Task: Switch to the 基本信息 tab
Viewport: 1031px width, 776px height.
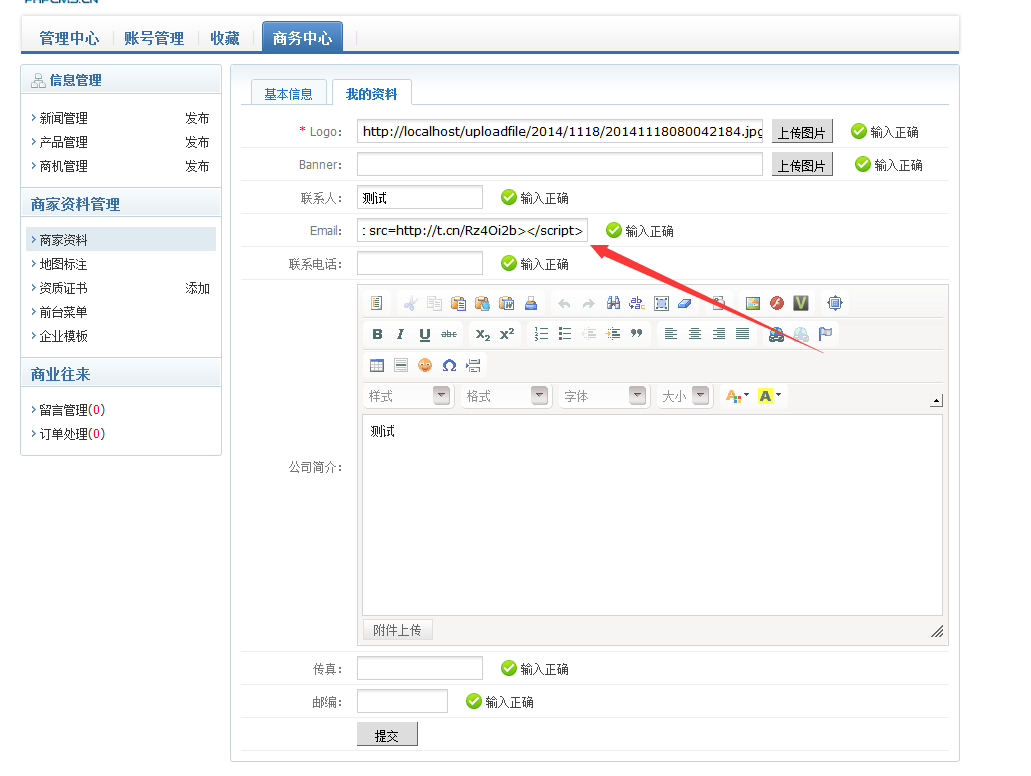Action: (289, 94)
